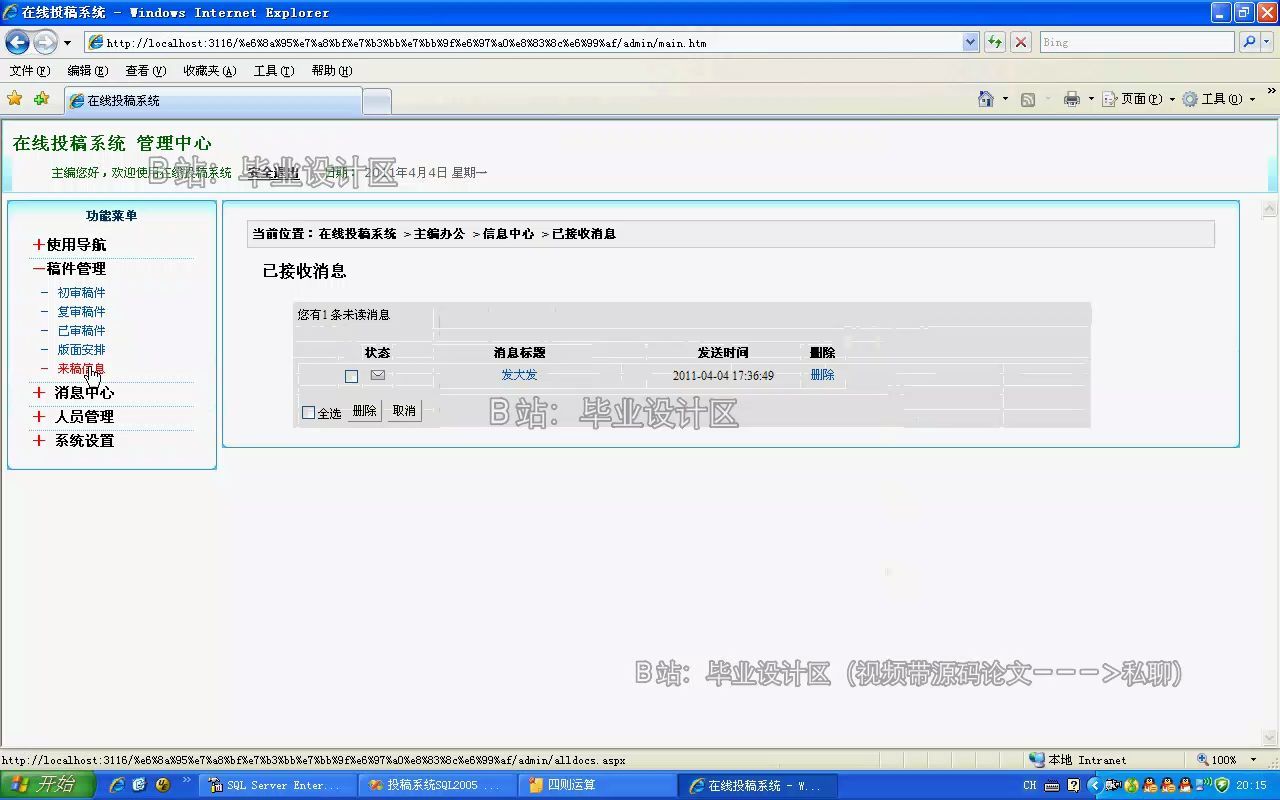Click the 删除 link in message row
Screen dimensions: 1280x800
coord(822,375)
